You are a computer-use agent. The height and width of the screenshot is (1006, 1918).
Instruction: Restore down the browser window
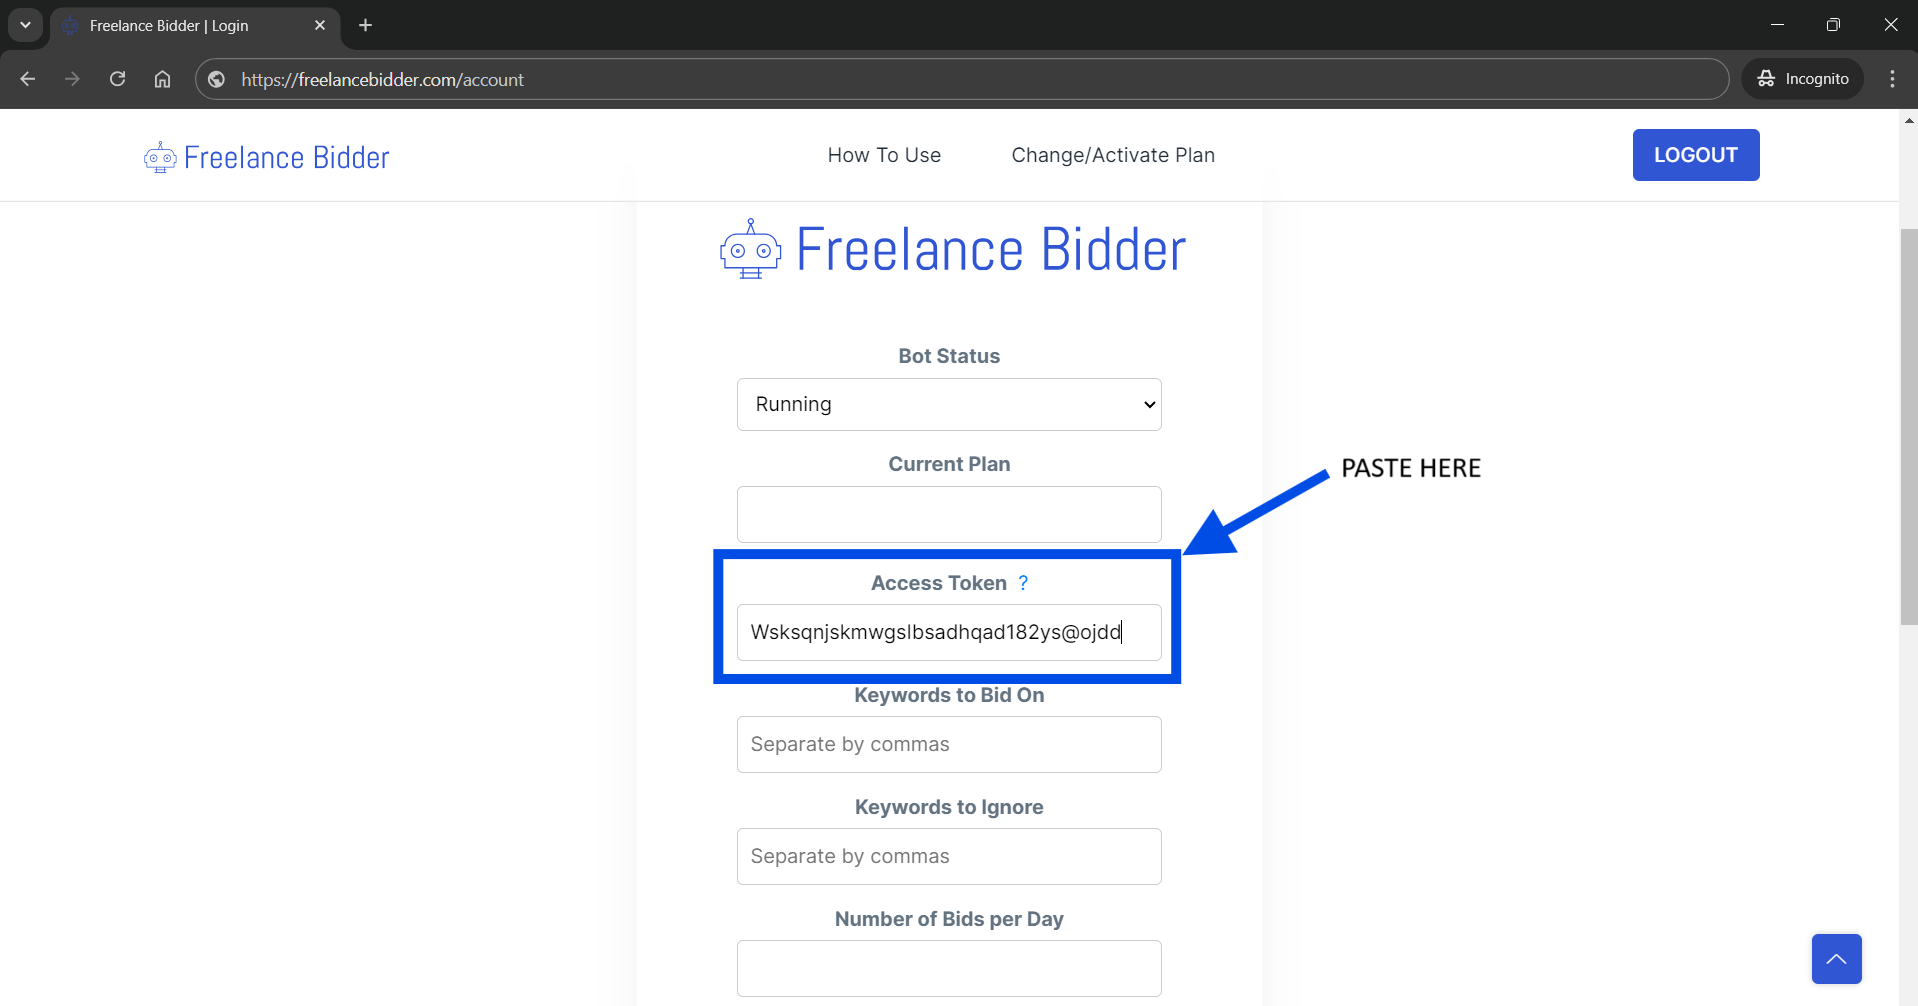point(1833,25)
